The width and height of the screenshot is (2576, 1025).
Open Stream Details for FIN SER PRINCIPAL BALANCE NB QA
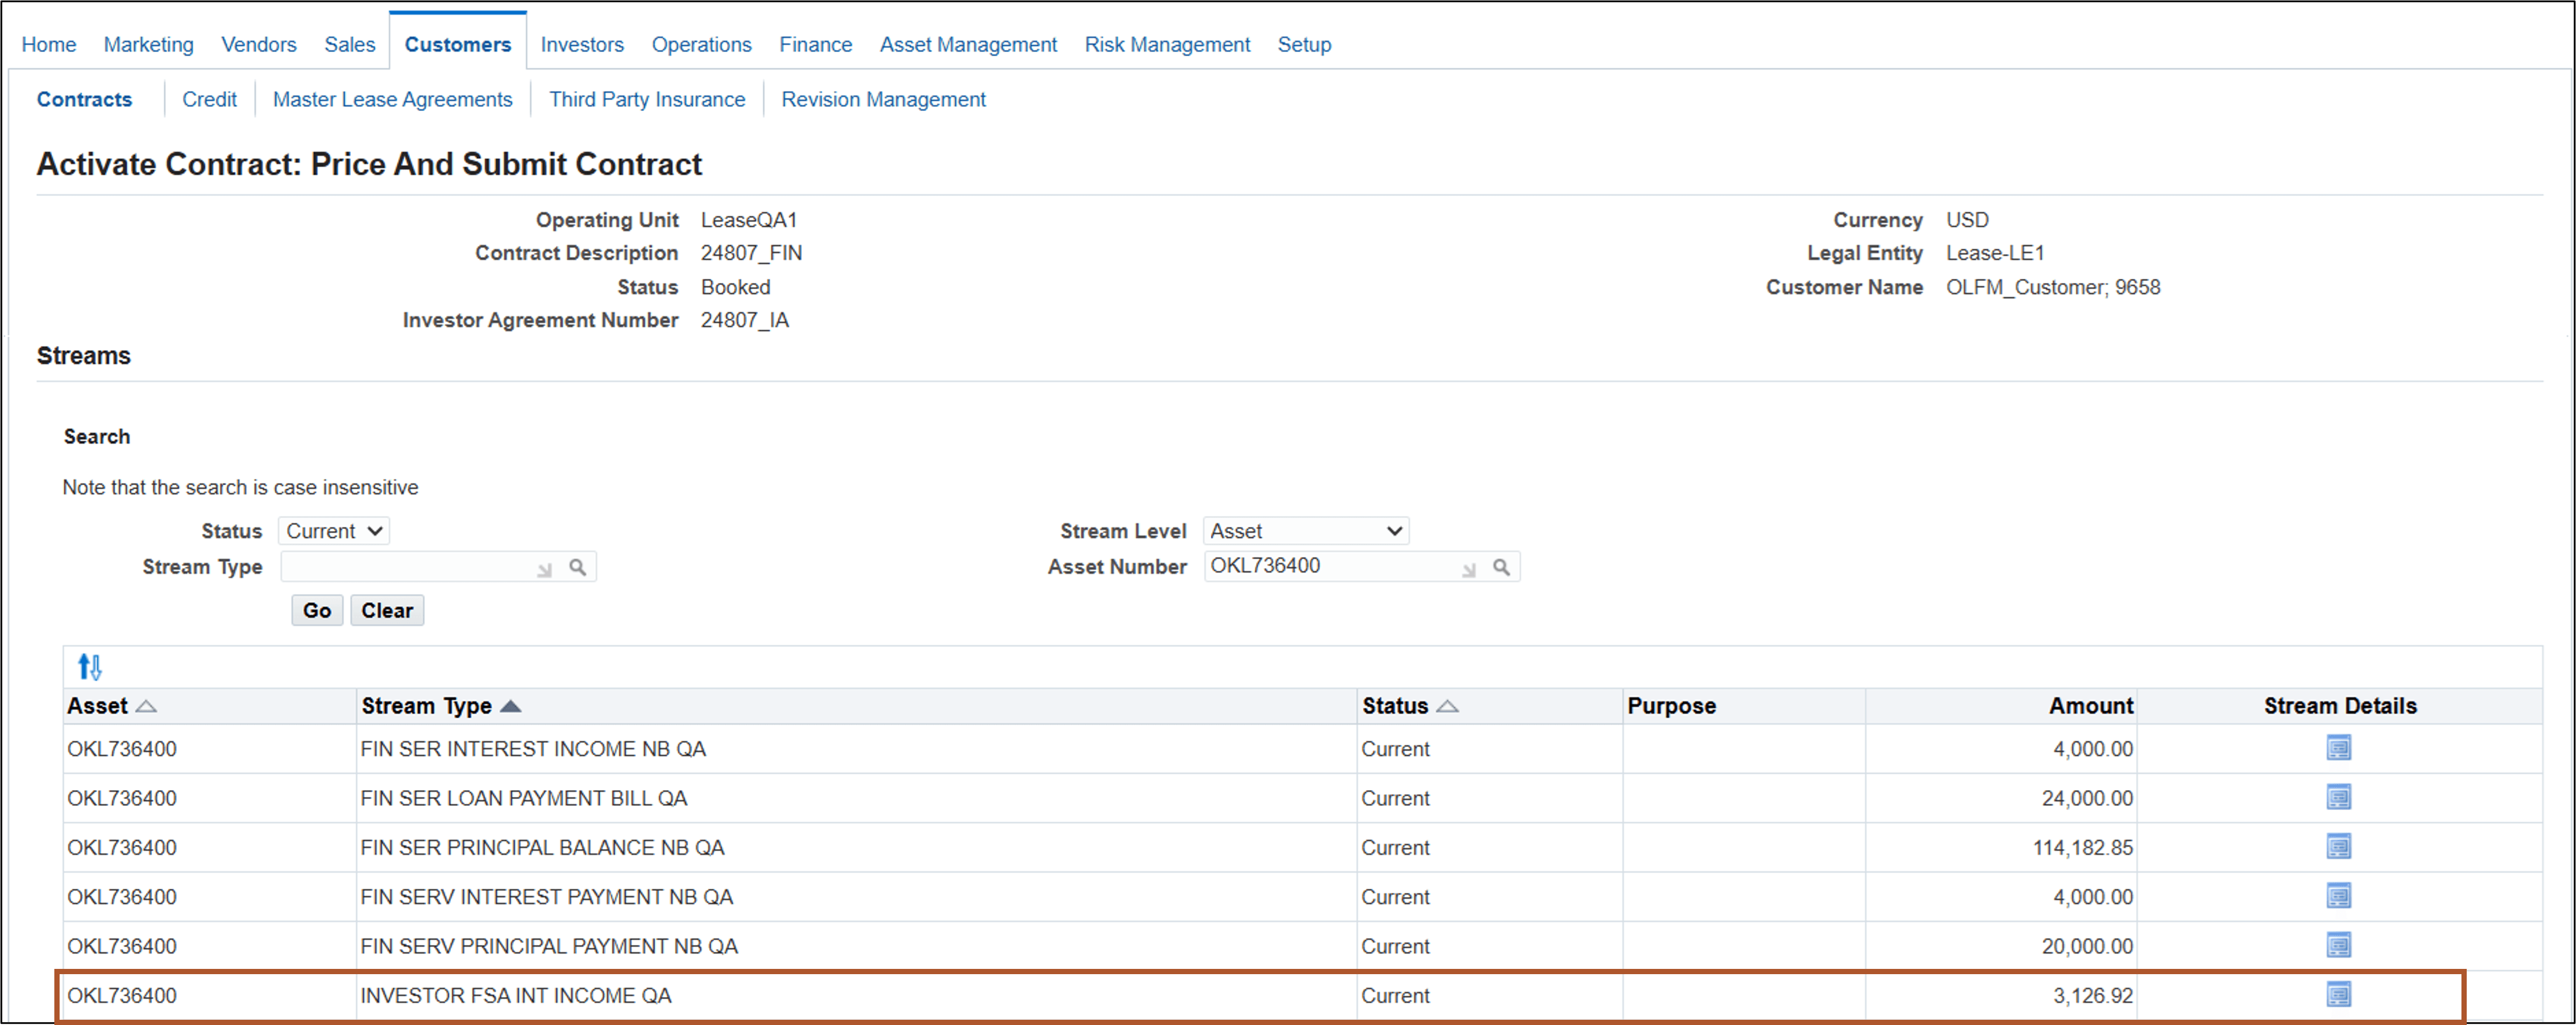point(2340,847)
